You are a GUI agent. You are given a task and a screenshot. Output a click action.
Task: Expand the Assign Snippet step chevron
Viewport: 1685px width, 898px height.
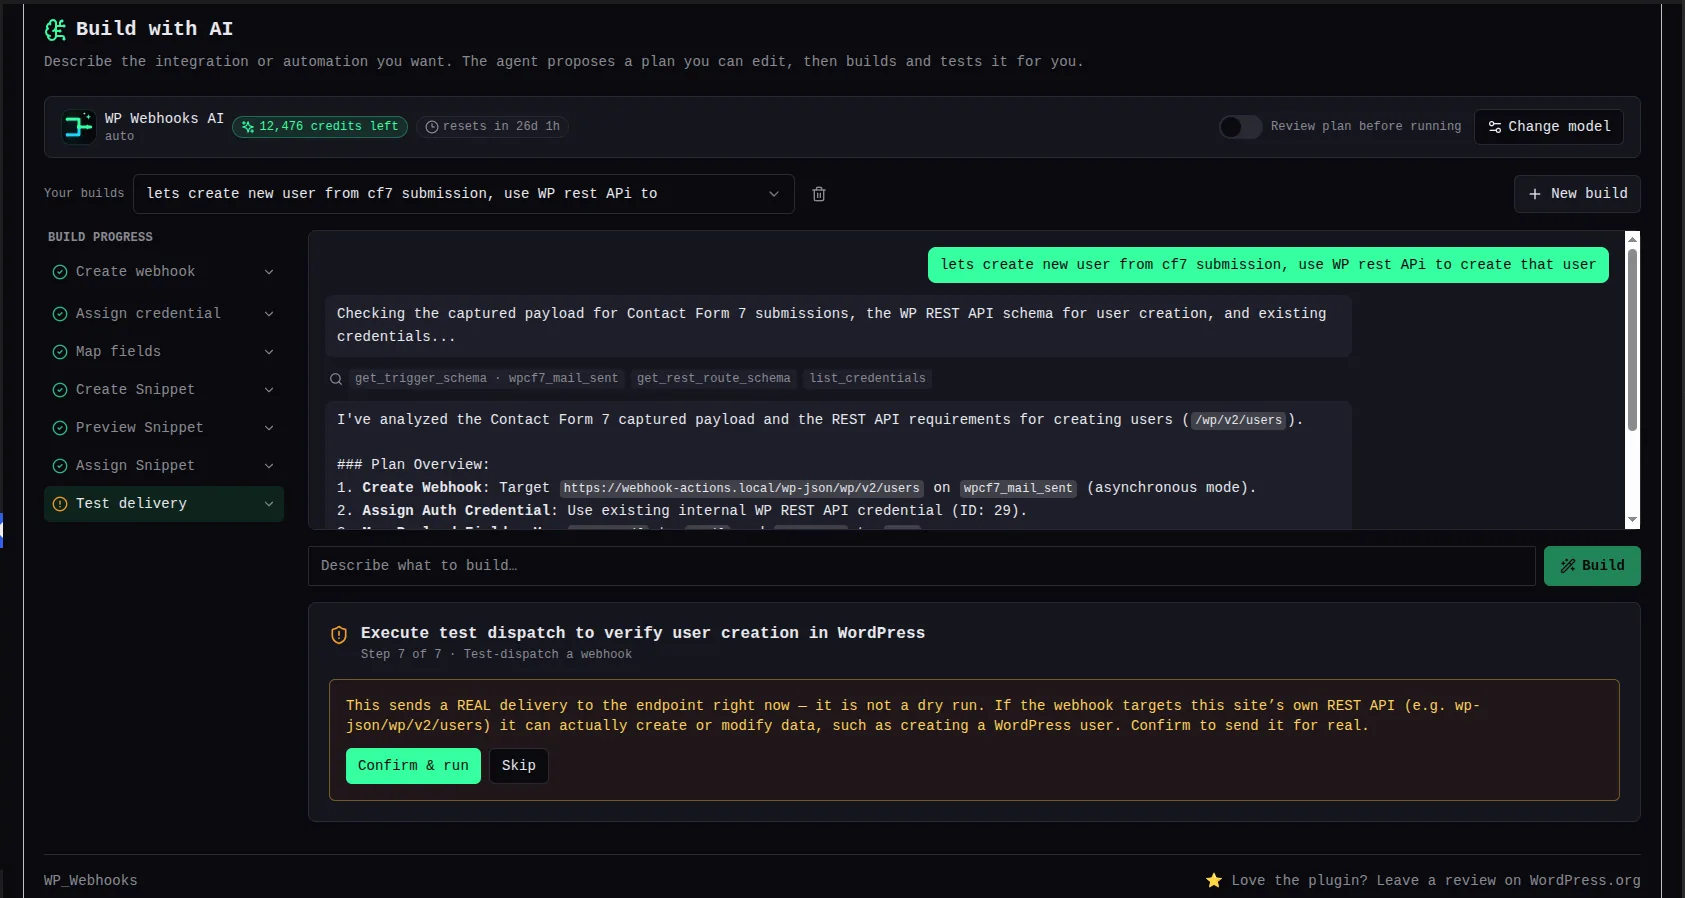pyautogui.click(x=269, y=466)
